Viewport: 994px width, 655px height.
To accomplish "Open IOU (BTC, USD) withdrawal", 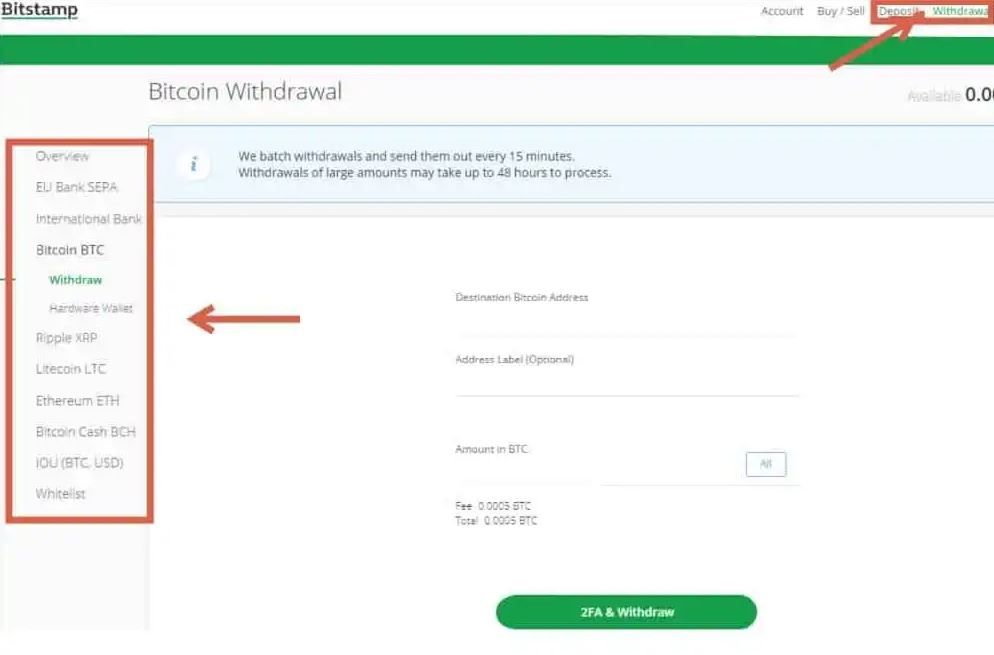I will click(79, 463).
